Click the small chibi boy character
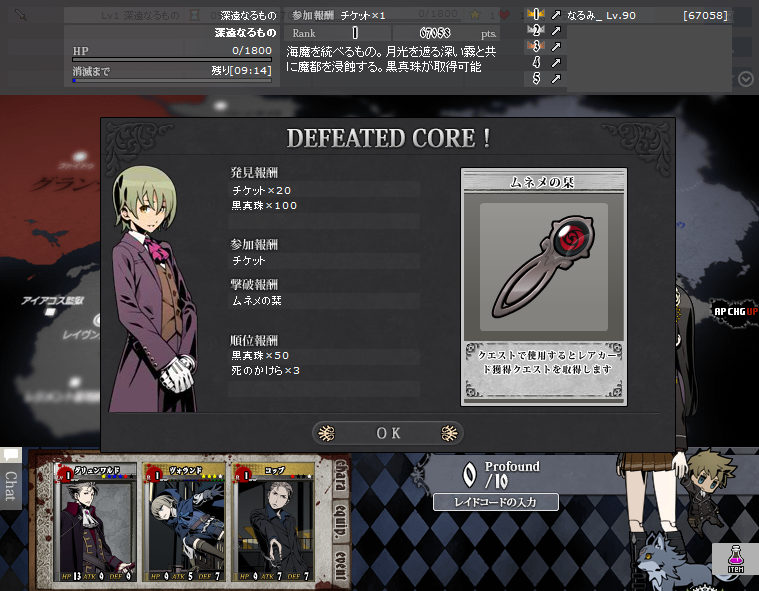This screenshot has height=591, width=759. pyautogui.click(x=709, y=494)
